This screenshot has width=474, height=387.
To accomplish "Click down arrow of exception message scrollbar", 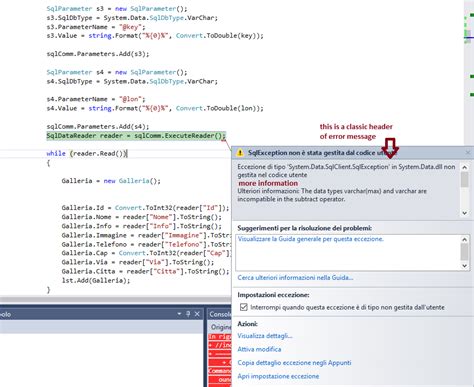I will [x=464, y=213].
